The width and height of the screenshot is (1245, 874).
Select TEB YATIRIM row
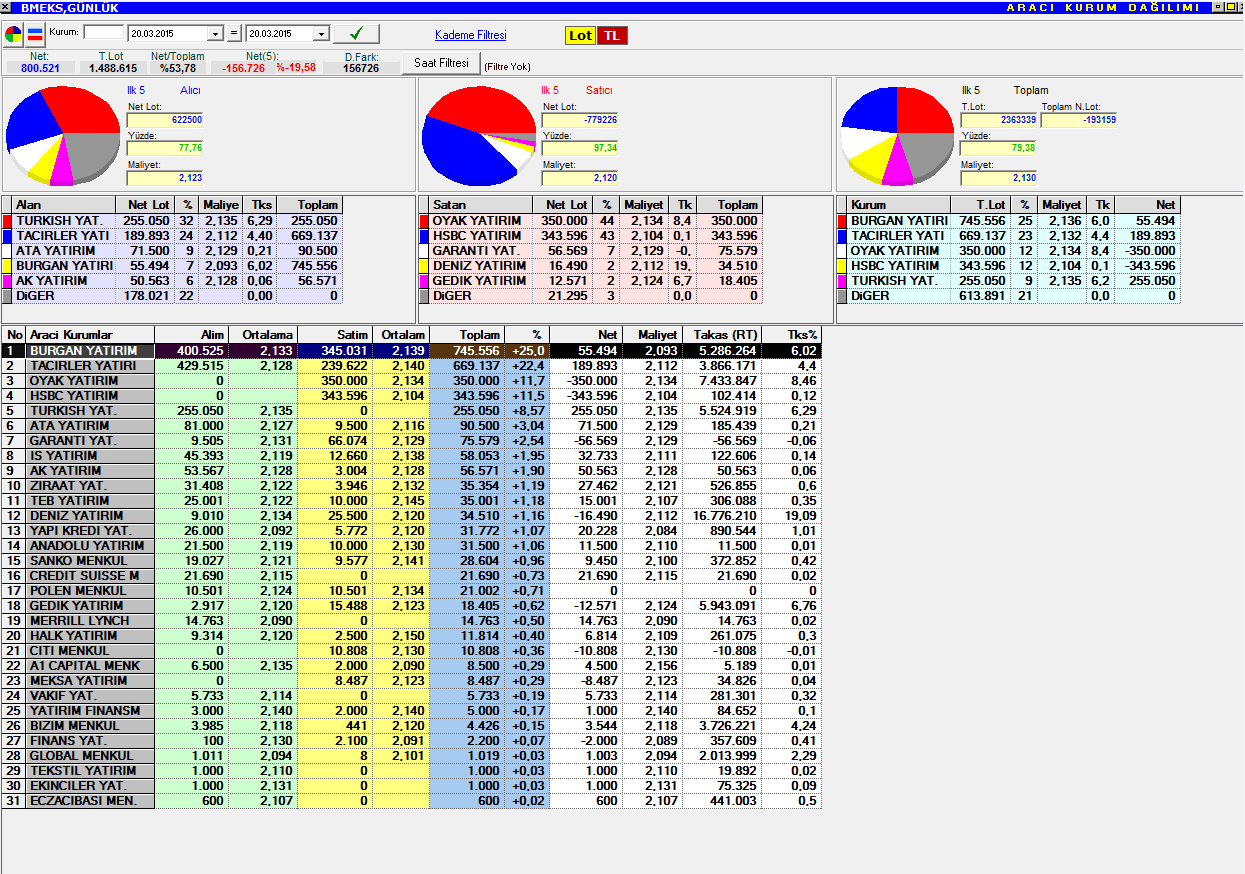(x=412, y=501)
